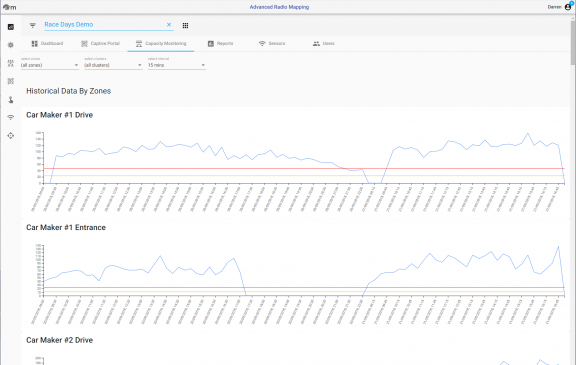Open the select zones dropdown

pos(50,65)
